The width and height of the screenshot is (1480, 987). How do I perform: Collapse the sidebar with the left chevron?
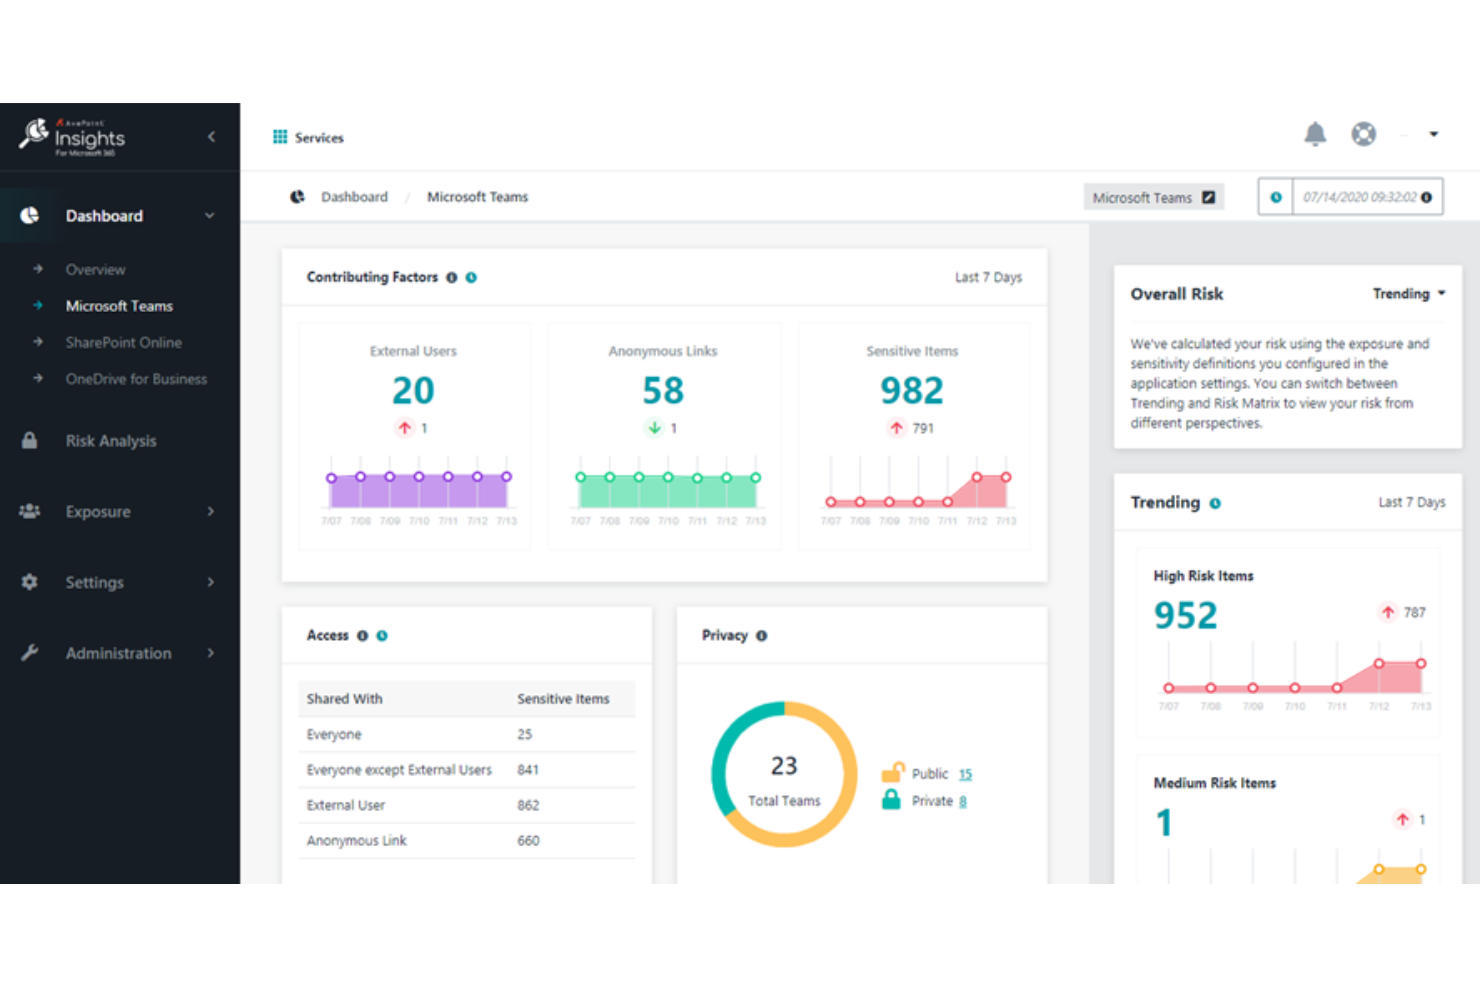[211, 136]
